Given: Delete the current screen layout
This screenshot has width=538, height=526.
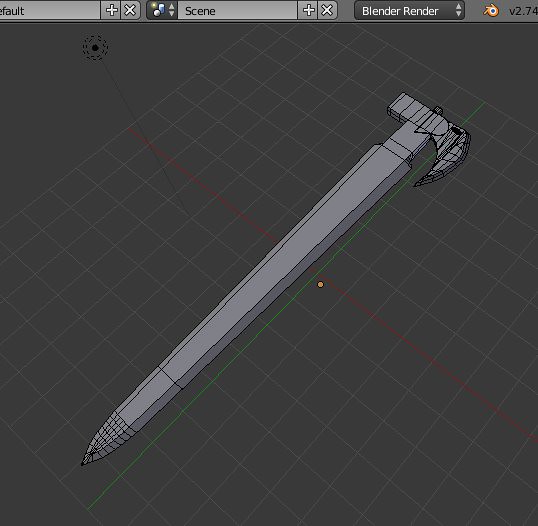Looking at the screenshot, I should tap(130, 11).
